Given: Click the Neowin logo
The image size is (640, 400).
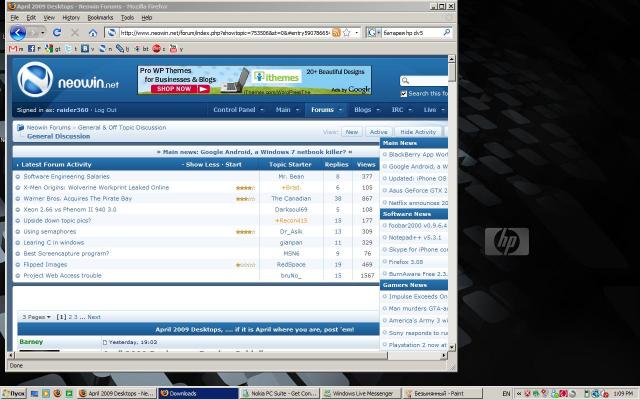Looking at the screenshot, I should point(68,80).
